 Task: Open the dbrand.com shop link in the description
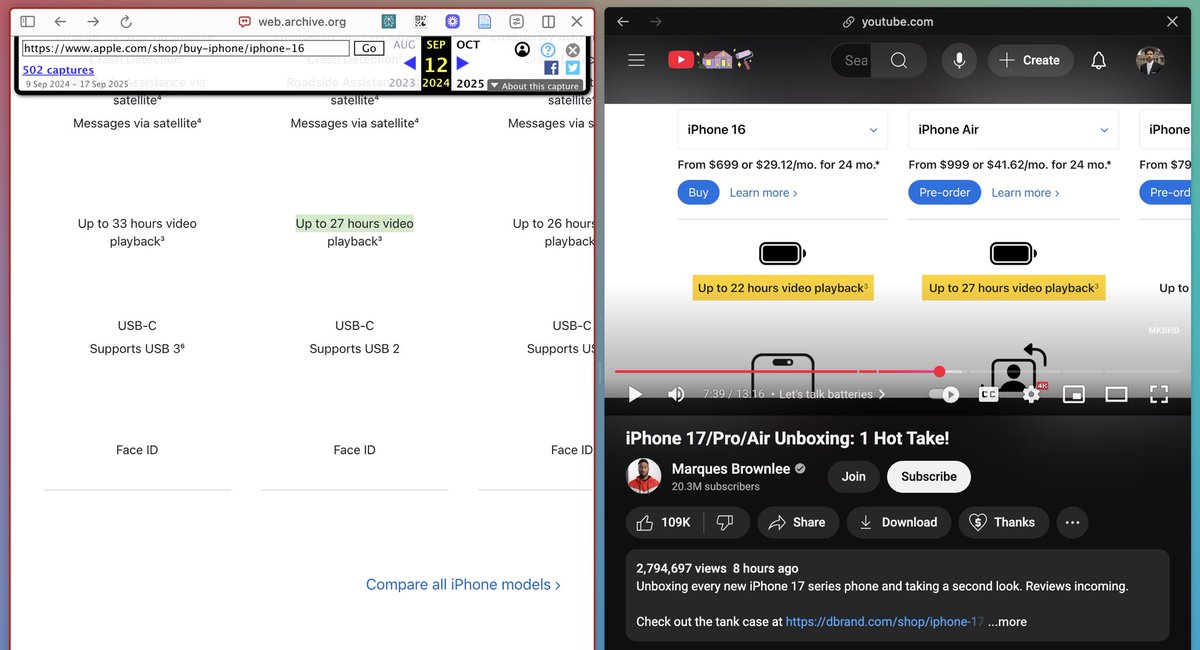pos(885,621)
